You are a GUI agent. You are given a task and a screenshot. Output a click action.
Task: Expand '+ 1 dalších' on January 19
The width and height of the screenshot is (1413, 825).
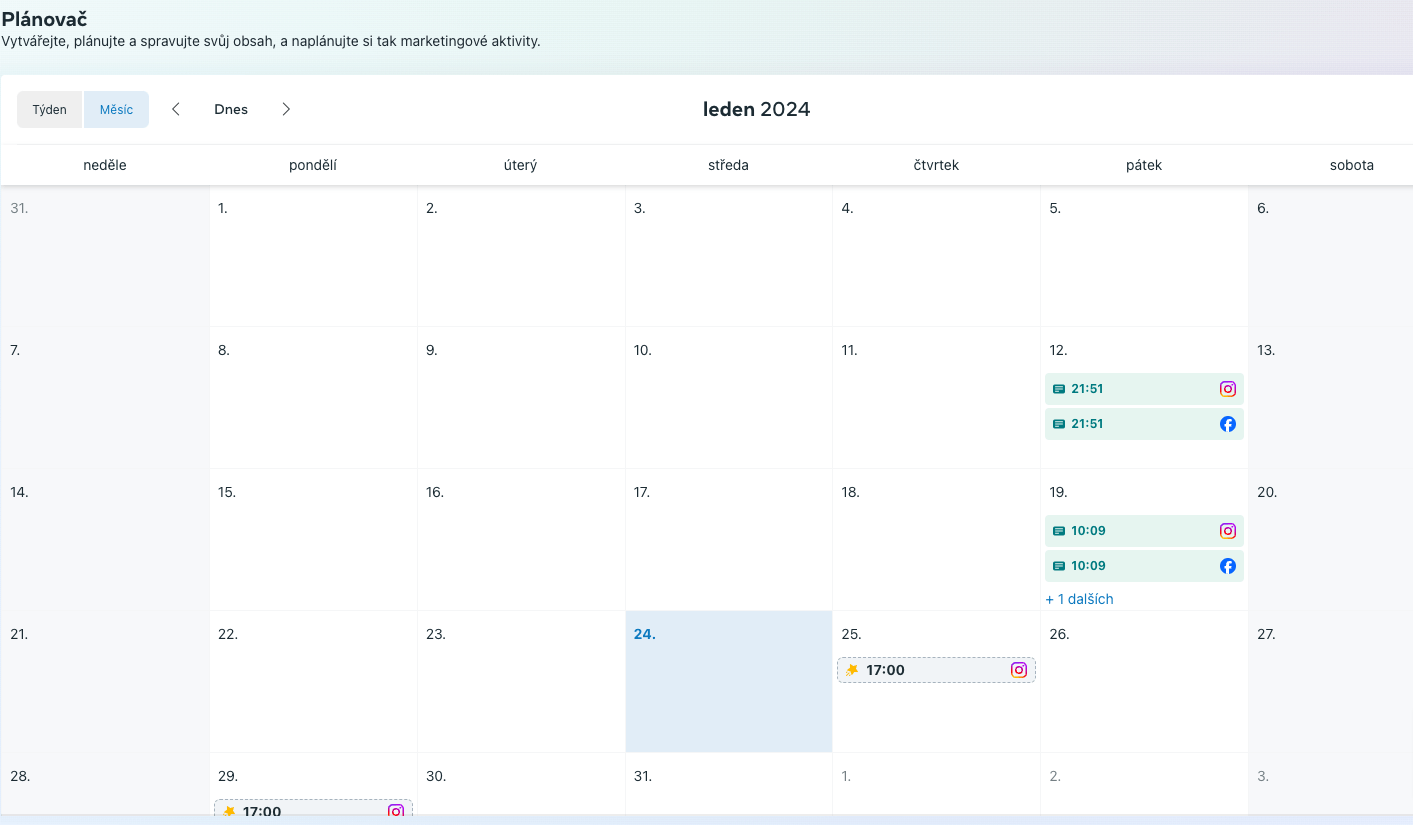(1079, 599)
